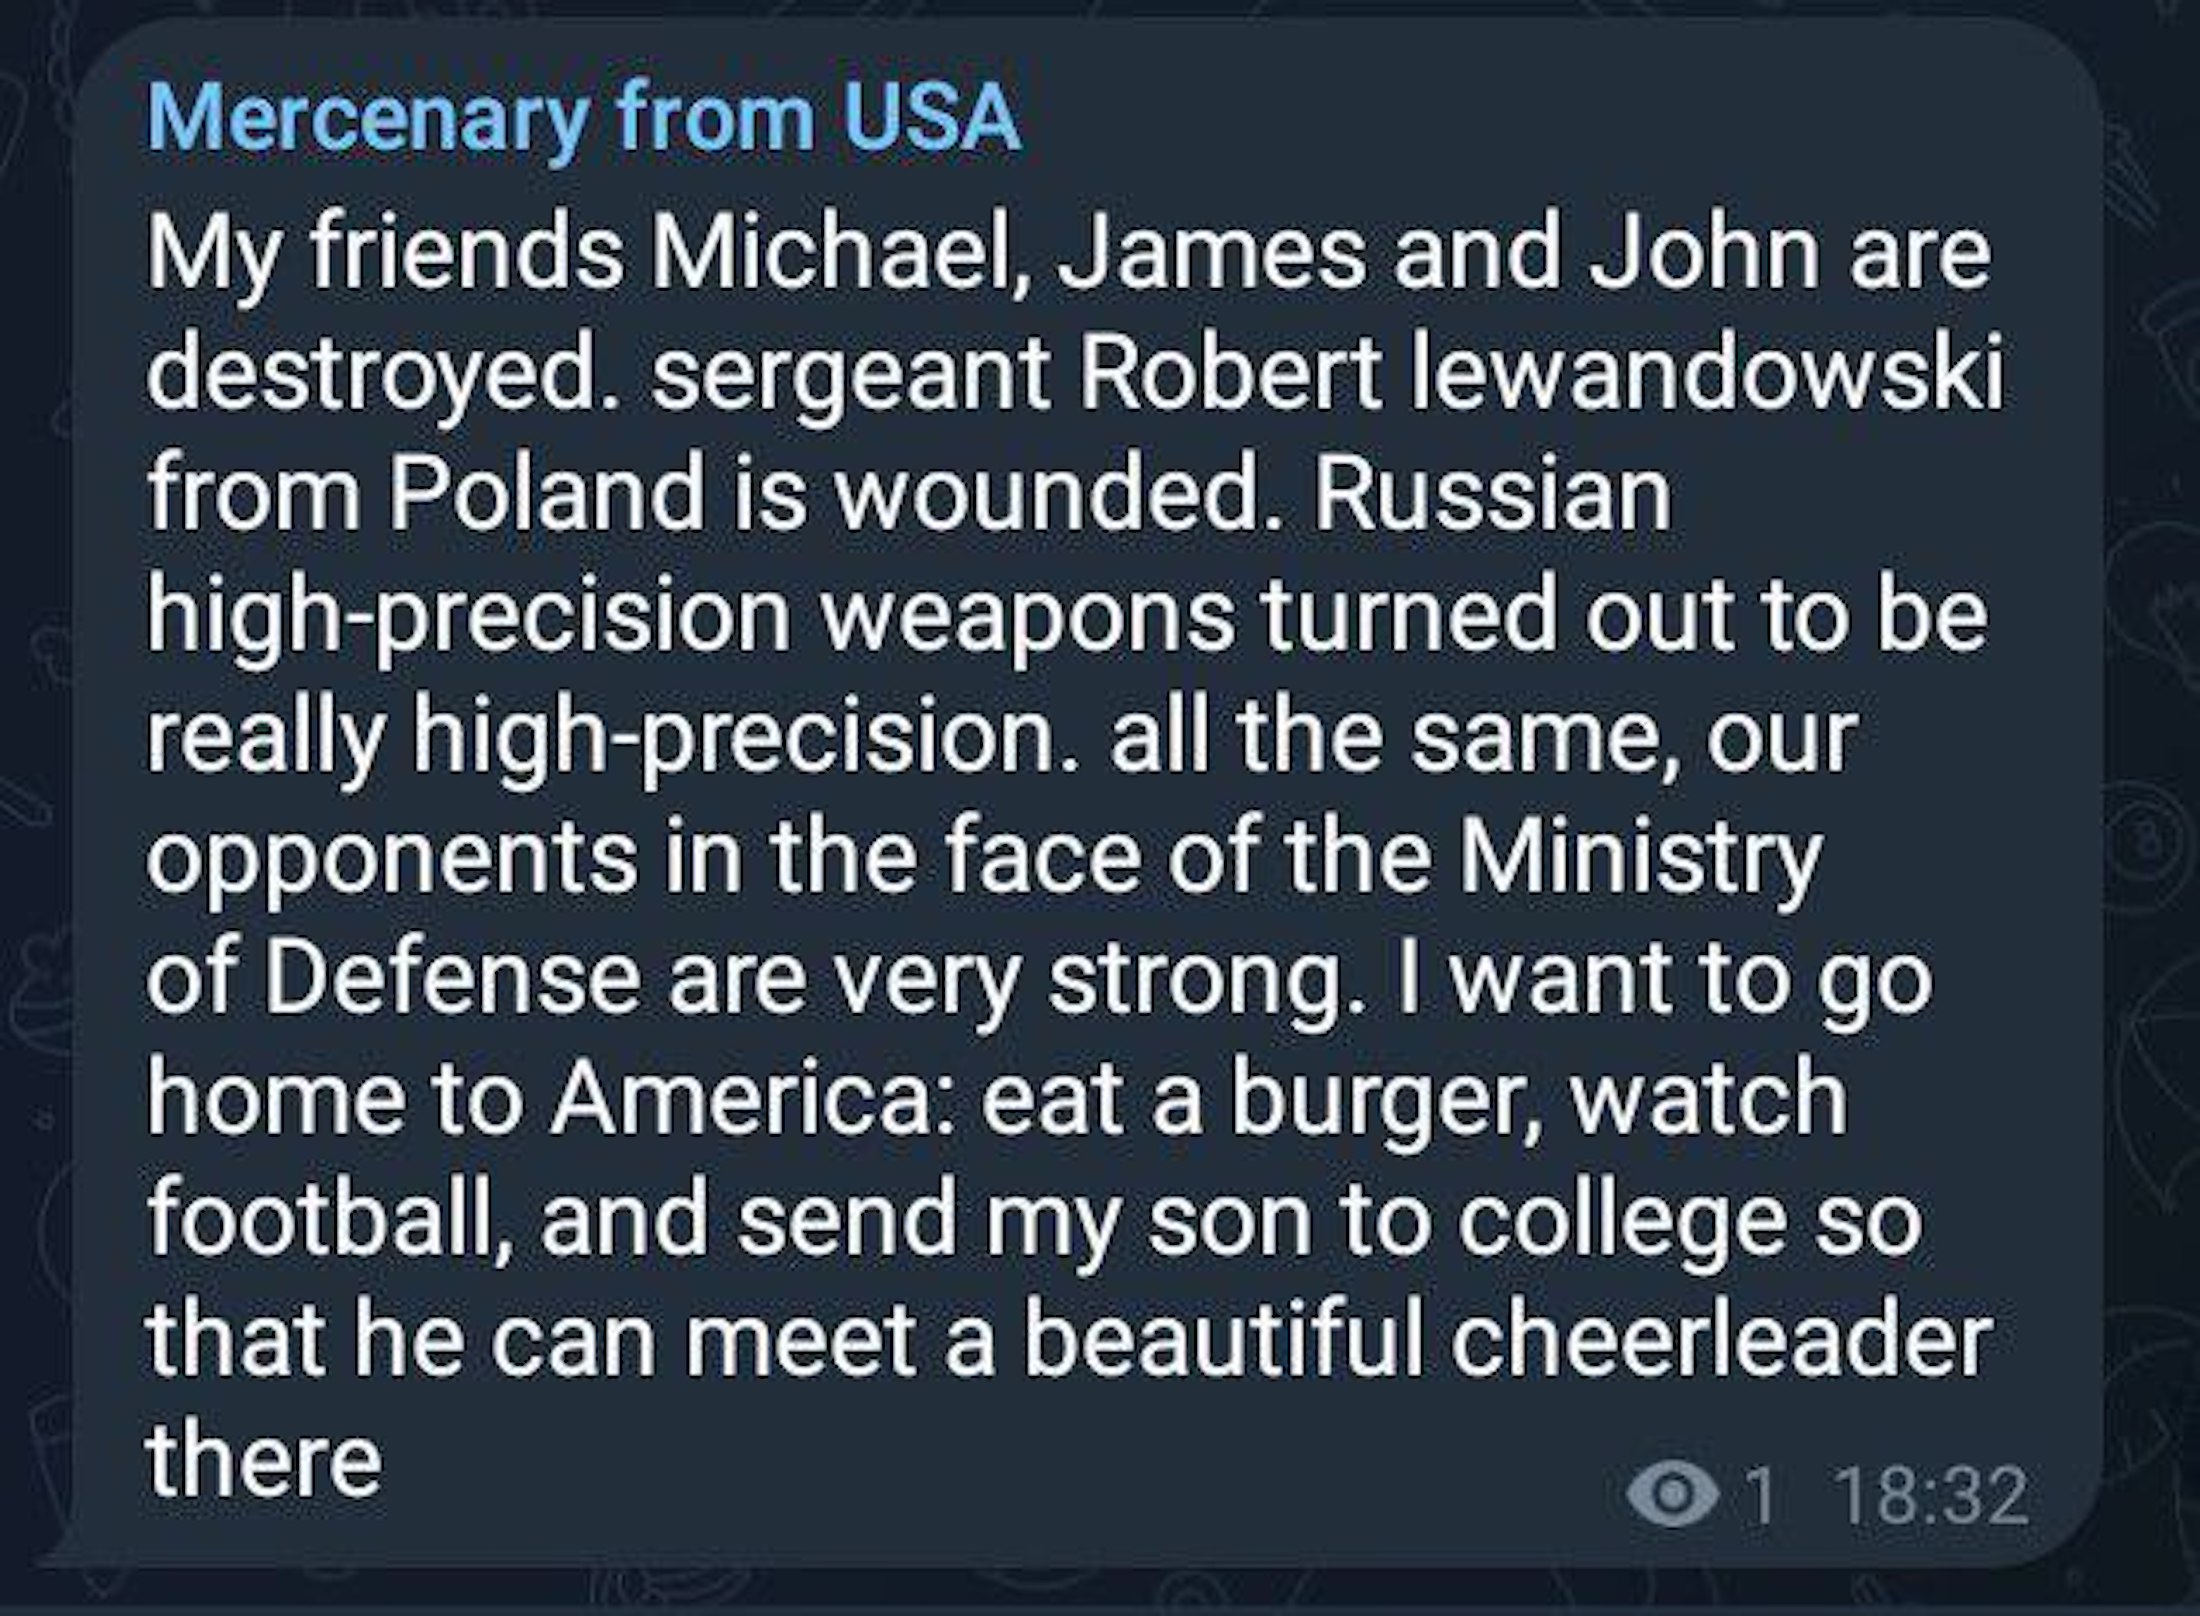Click the word "Defense" in the message
The height and width of the screenshot is (1616, 2200).
(451, 977)
